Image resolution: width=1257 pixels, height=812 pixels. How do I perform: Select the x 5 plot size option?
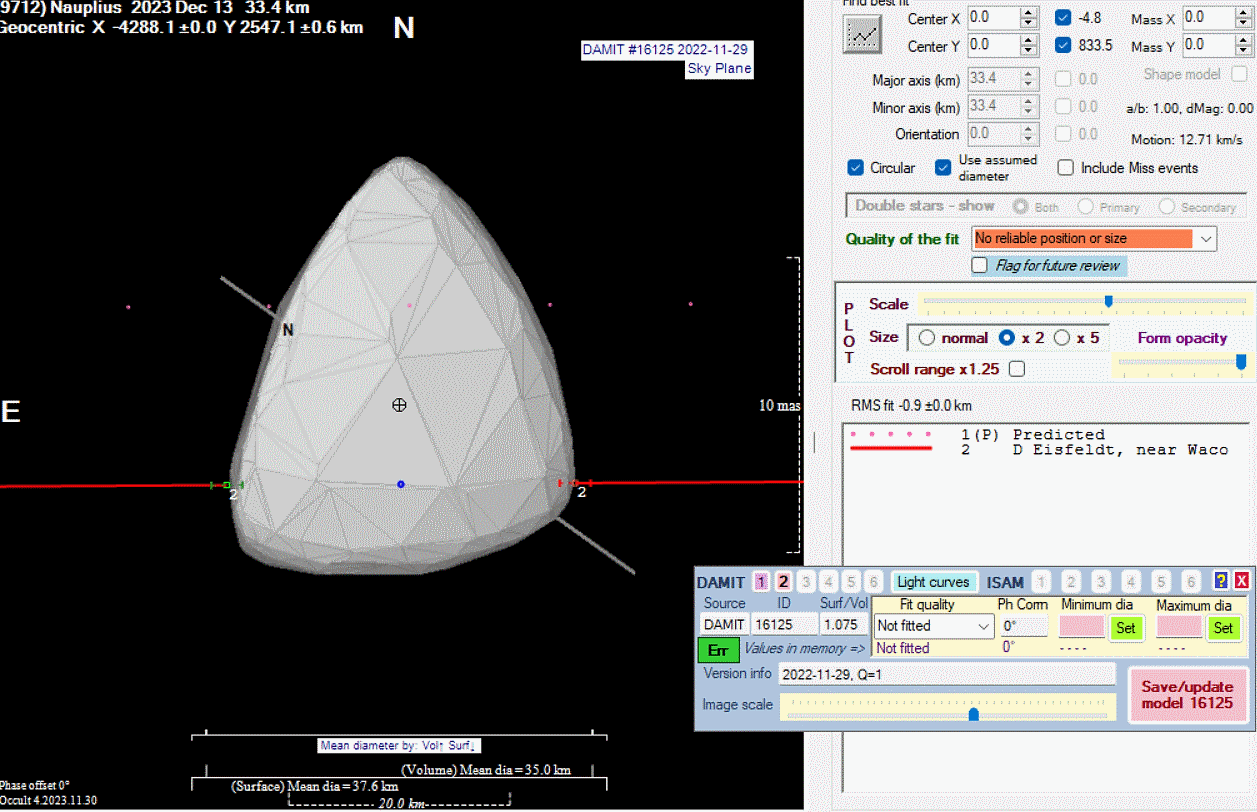pos(1062,338)
